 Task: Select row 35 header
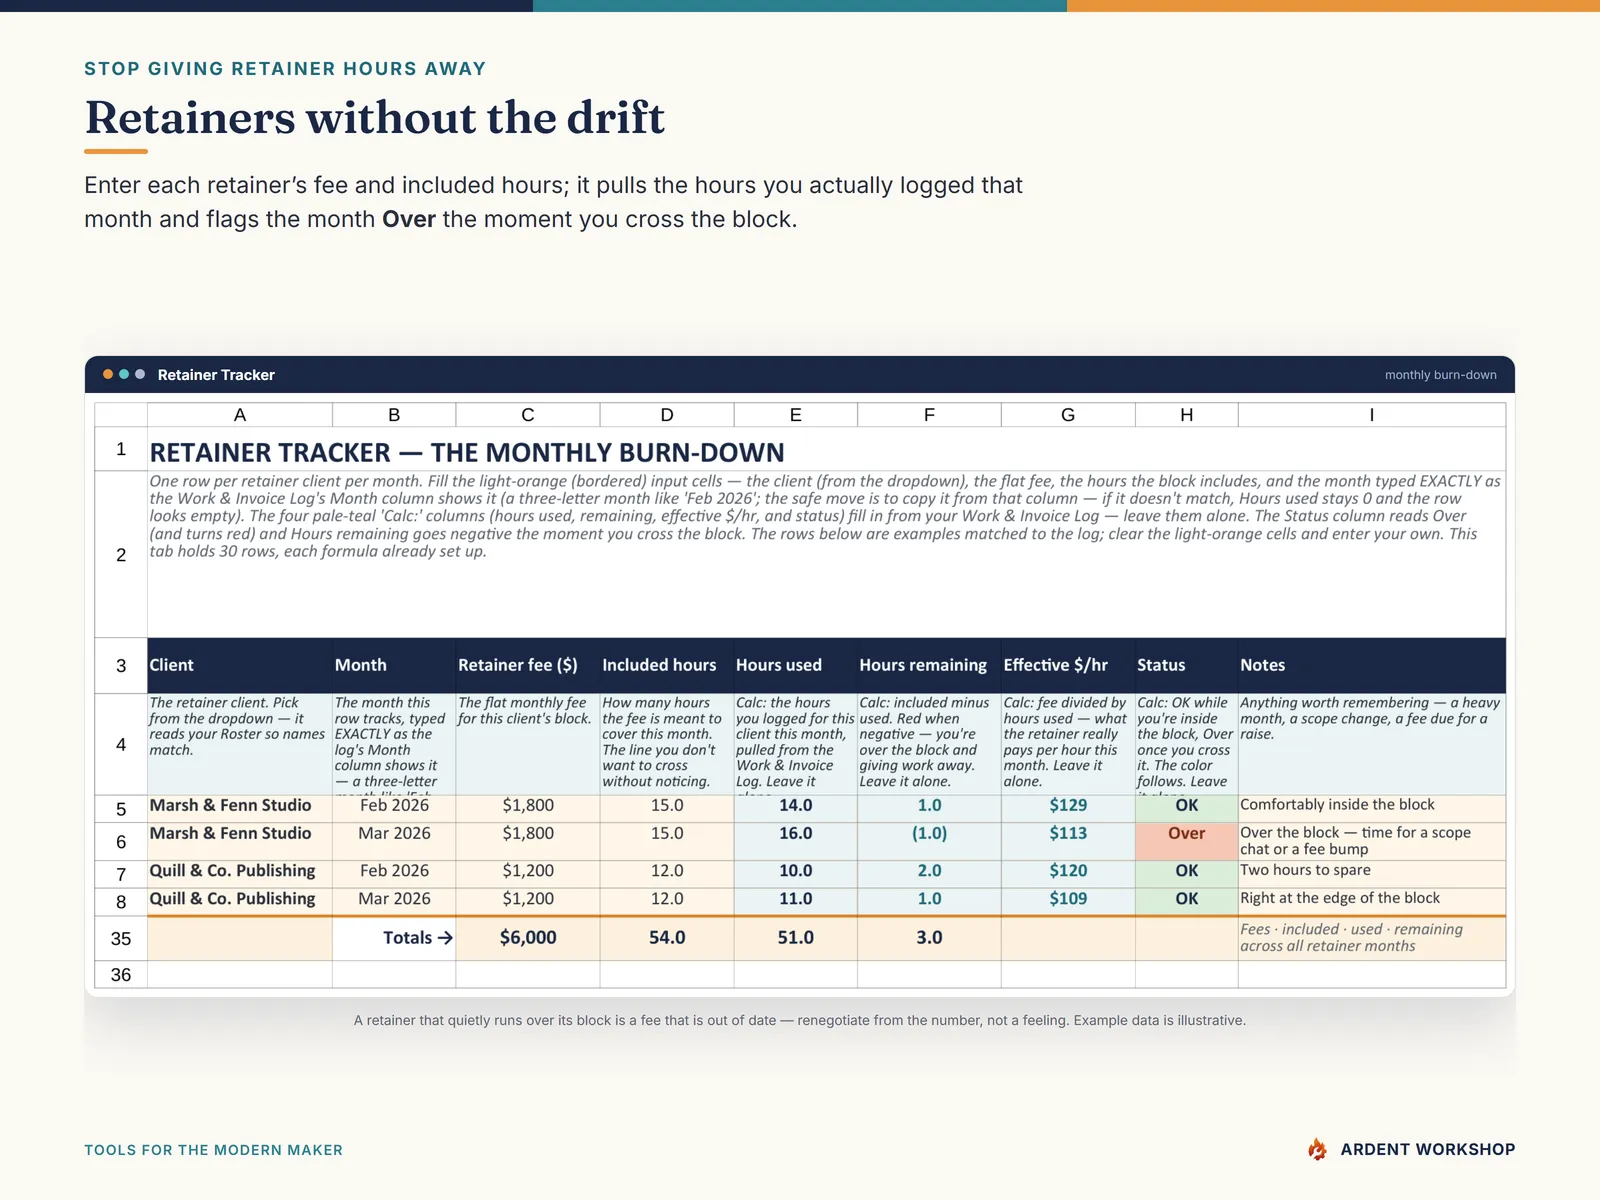(x=121, y=939)
